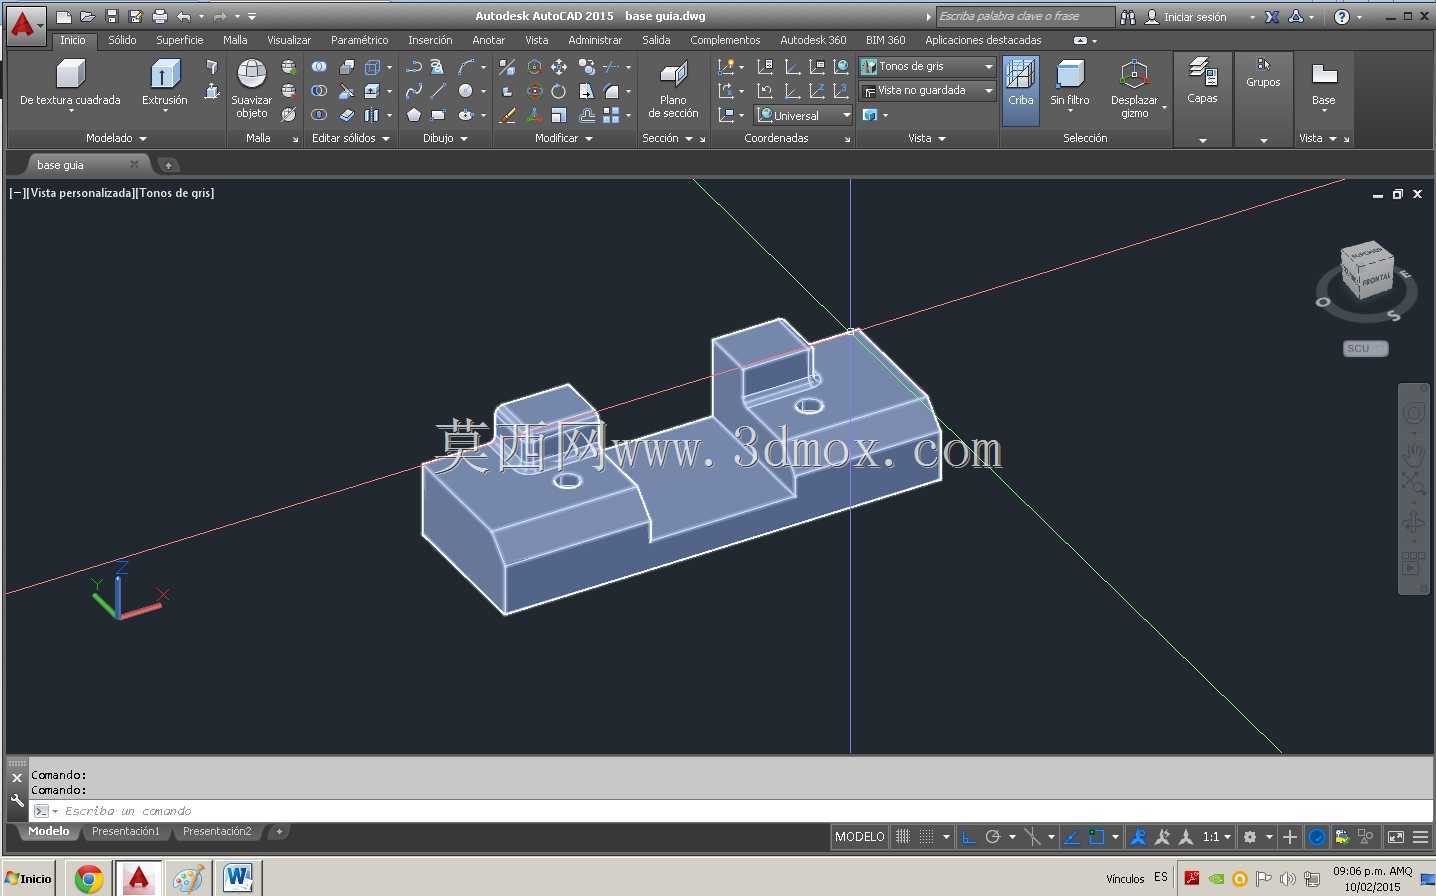1436x896 pixels.
Task: Click the clean screen icon in status bar
Action: (1396, 837)
